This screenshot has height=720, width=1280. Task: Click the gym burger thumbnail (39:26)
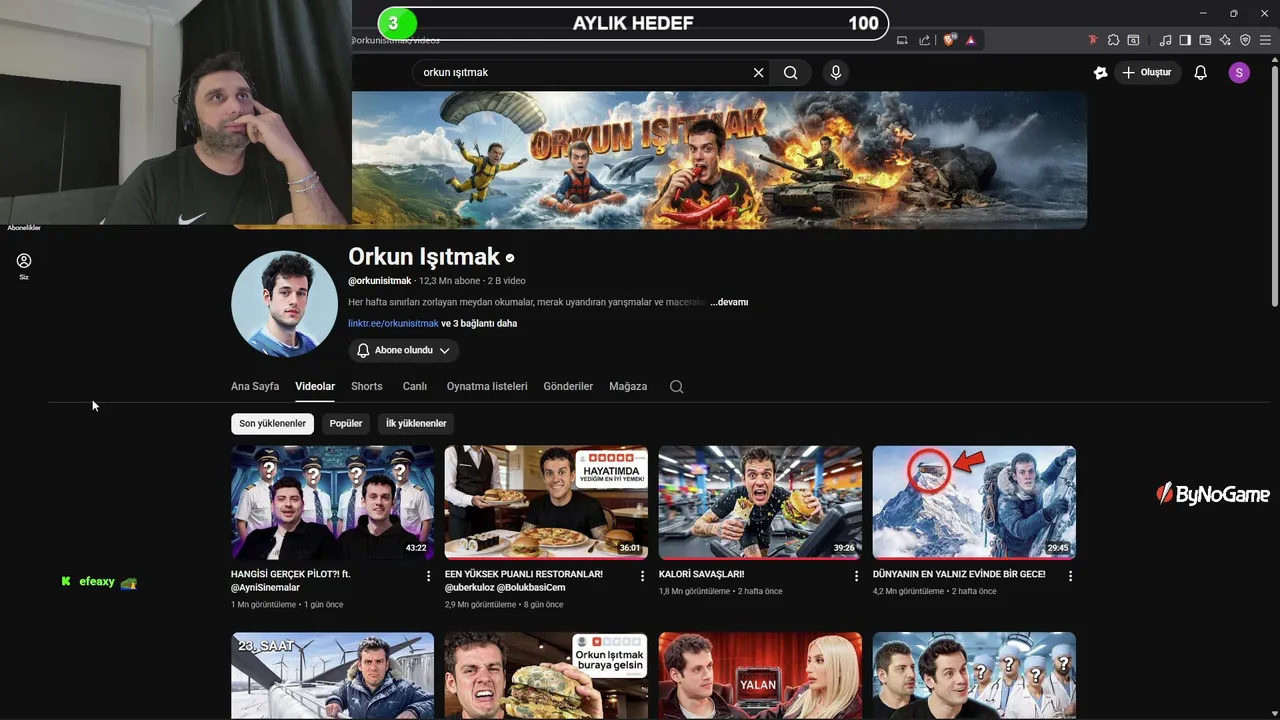click(x=760, y=502)
